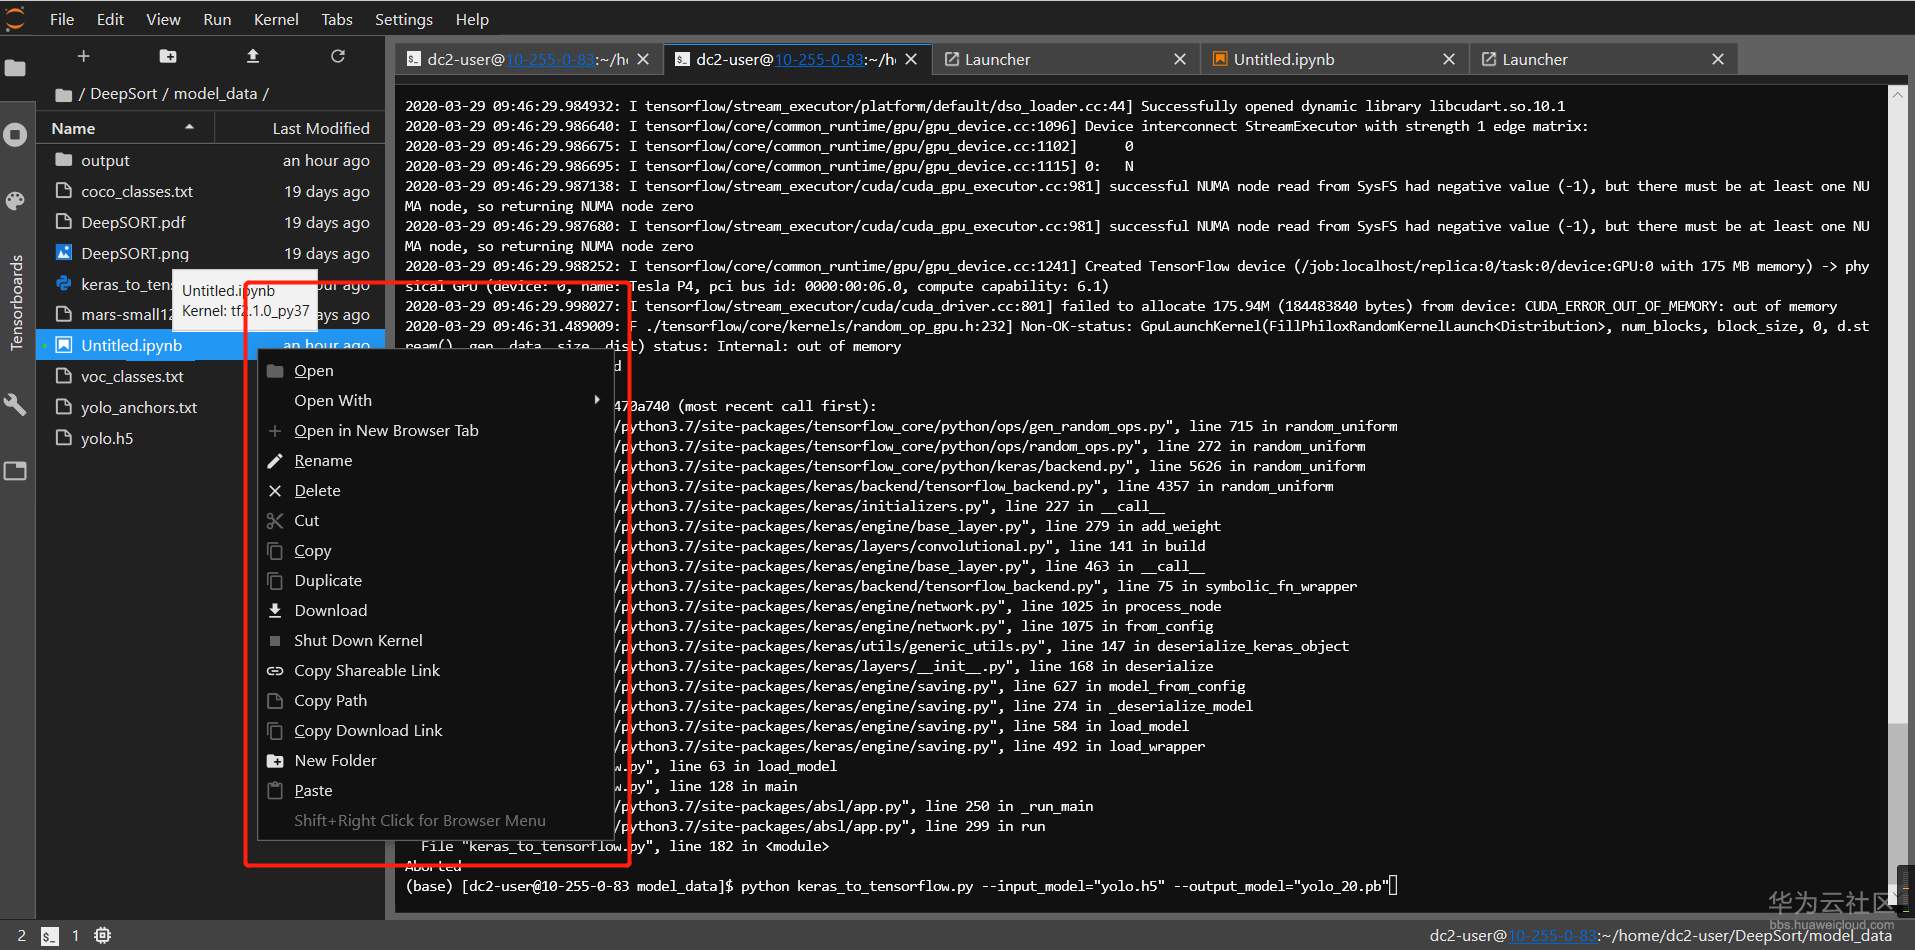Select DeepSORT.pdf in file list
The height and width of the screenshot is (950, 1915).
pyautogui.click(x=211, y=222)
